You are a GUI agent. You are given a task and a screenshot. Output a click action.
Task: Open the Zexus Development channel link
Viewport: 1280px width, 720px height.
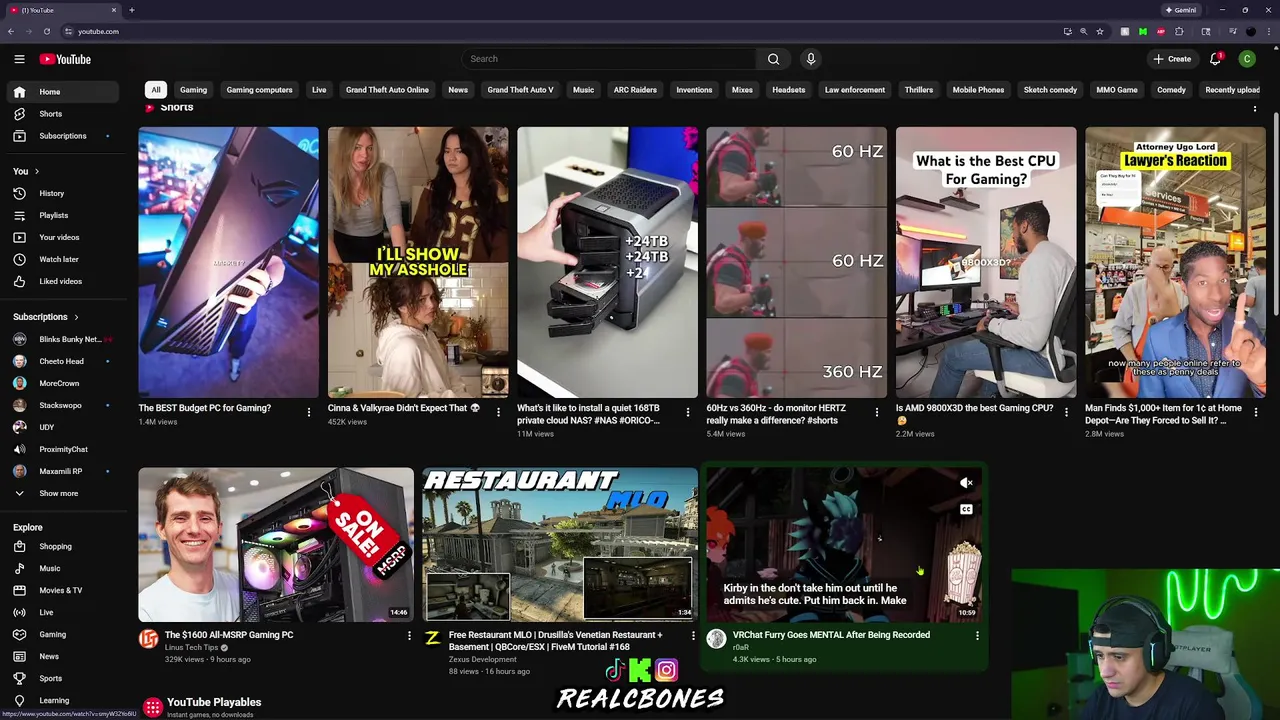click(x=483, y=660)
